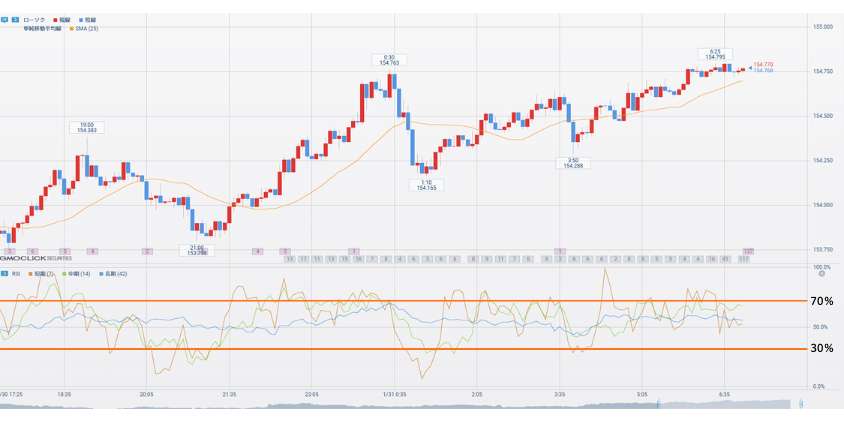Click the 0:30 high price label 154.763
Screen dimensions: 844x422
pos(390,60)
